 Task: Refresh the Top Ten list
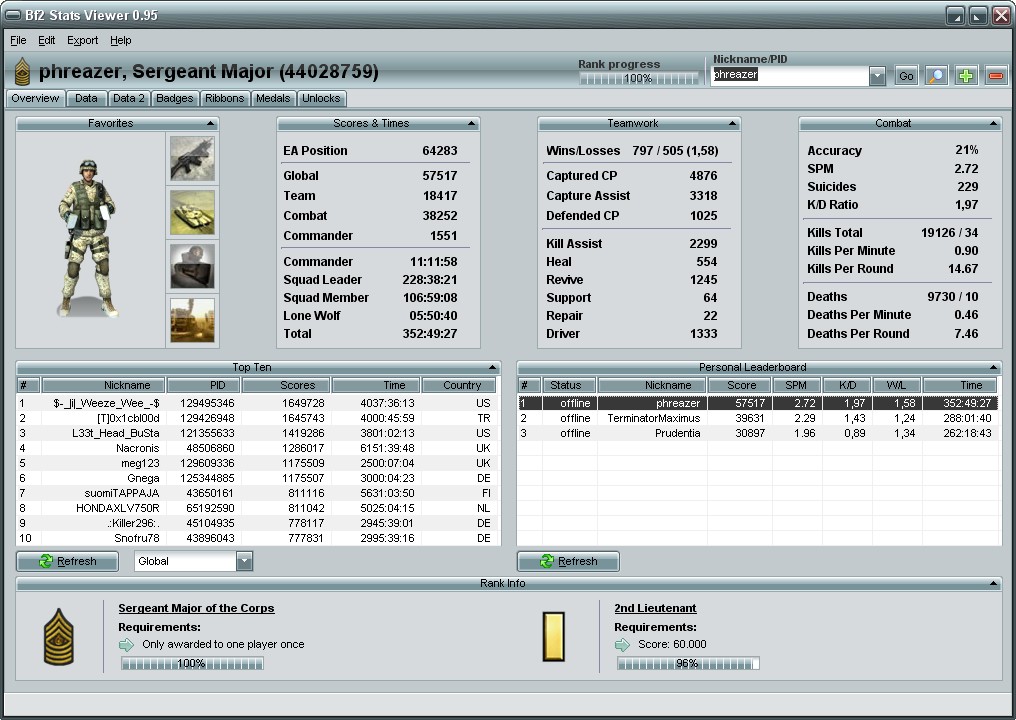point(67,561)
